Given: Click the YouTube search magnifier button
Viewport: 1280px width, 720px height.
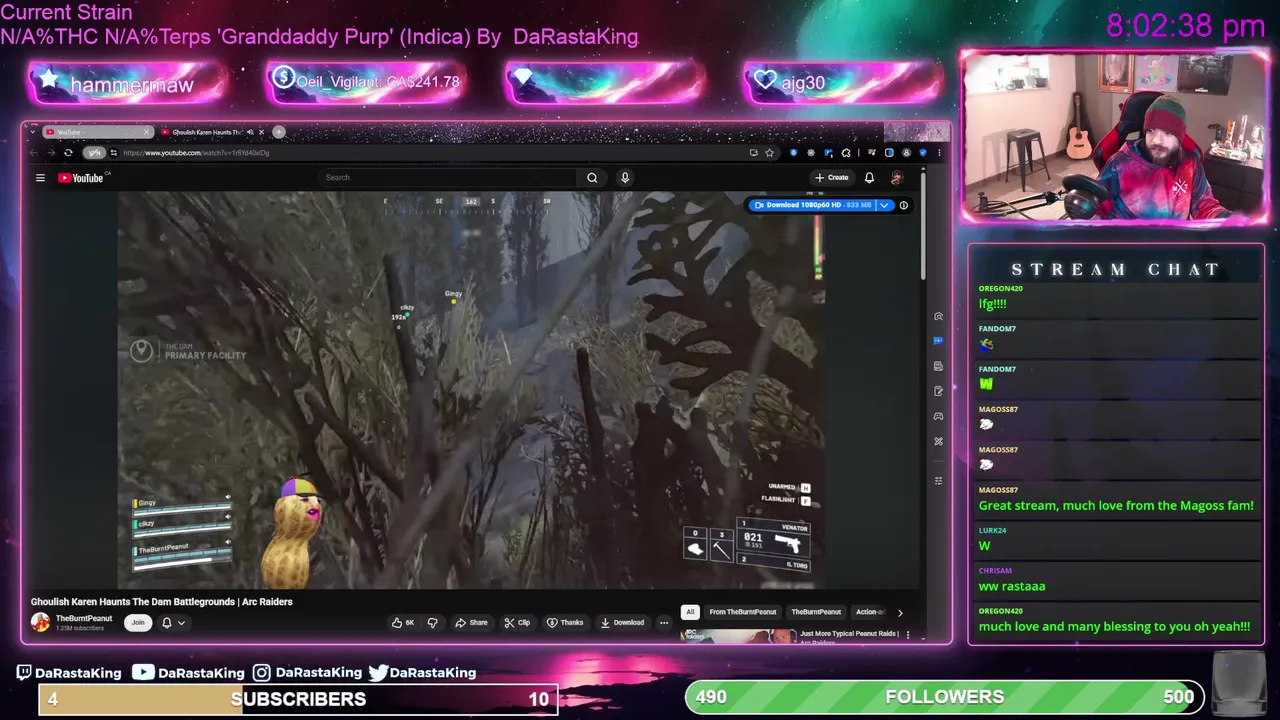Looking at the screenshot, I should tap(592, 178).
